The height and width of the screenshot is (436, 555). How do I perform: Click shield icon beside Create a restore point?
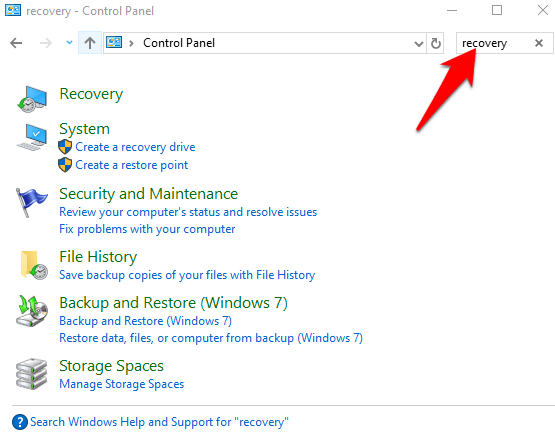click(x=65, y=165)
